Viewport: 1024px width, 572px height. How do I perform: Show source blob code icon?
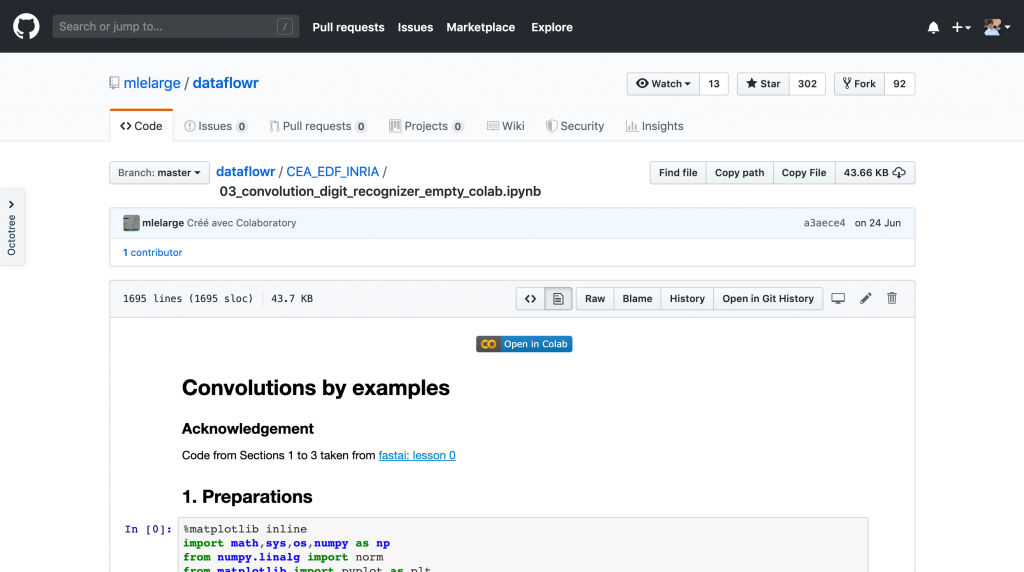[x=530, y=298]
